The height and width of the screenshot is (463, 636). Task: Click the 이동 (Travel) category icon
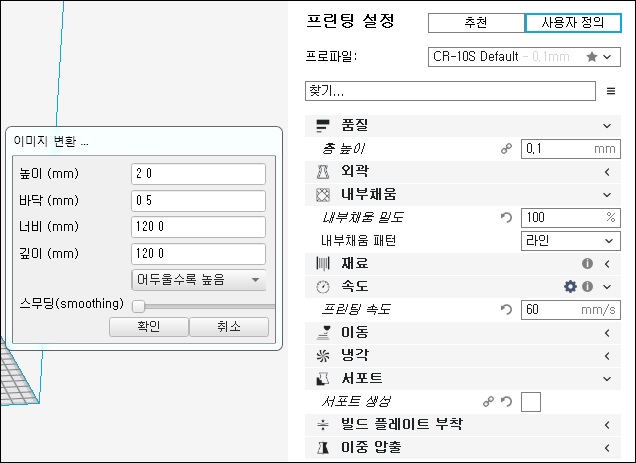pos(323,333)
